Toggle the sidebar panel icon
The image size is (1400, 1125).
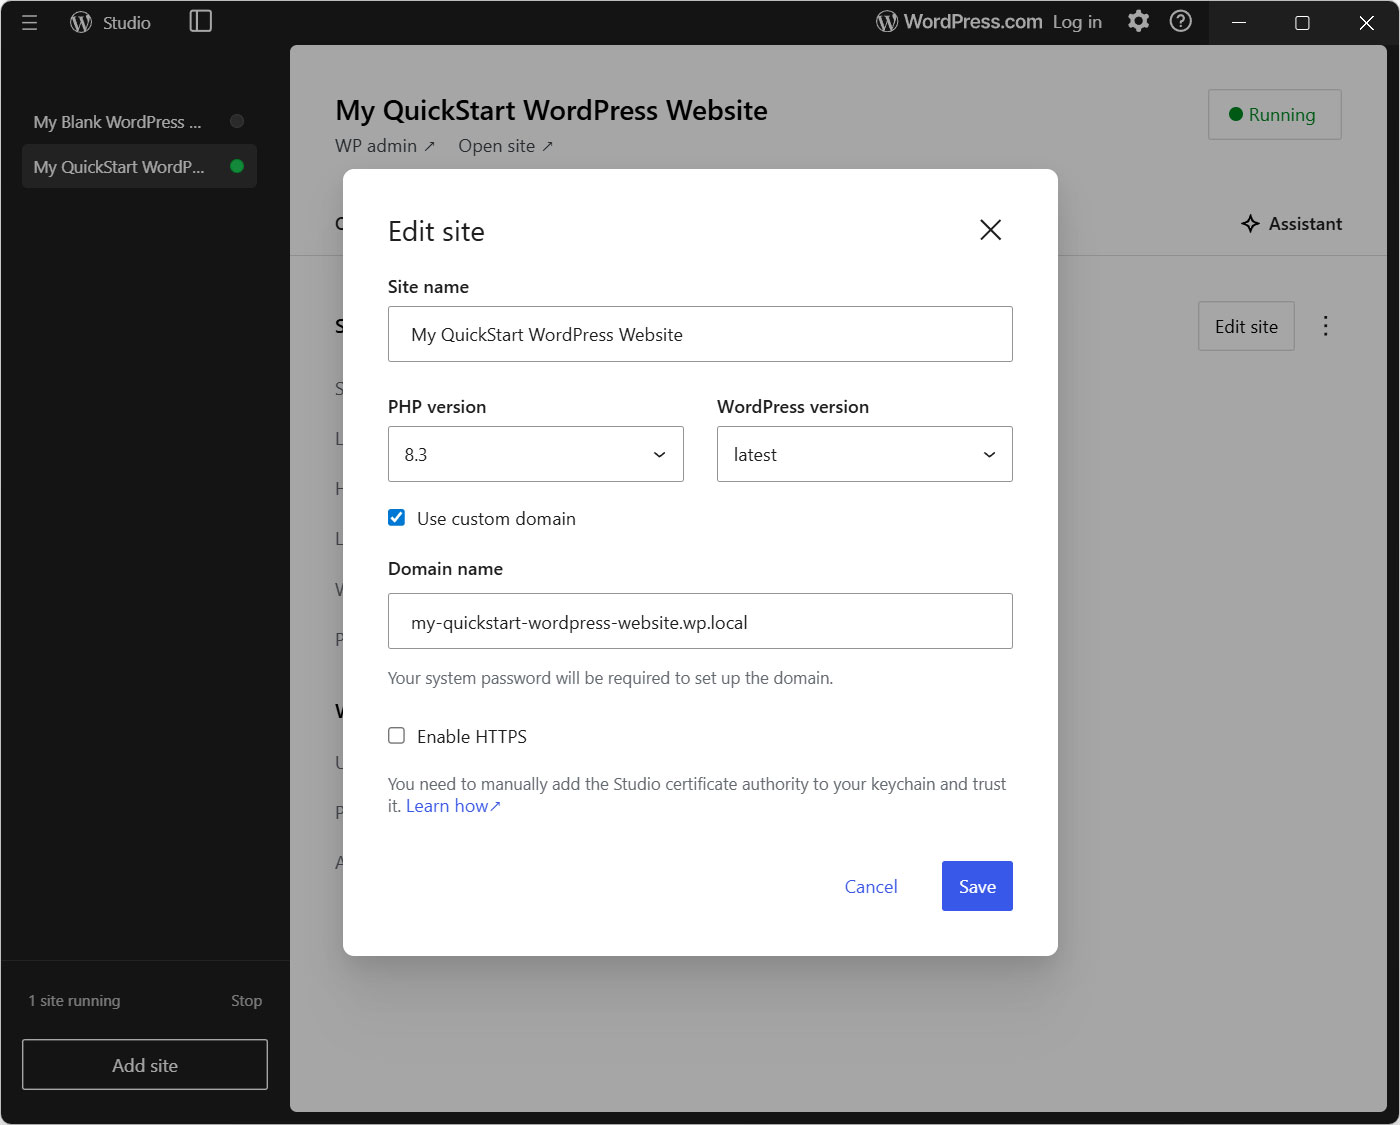coord(200,21)
